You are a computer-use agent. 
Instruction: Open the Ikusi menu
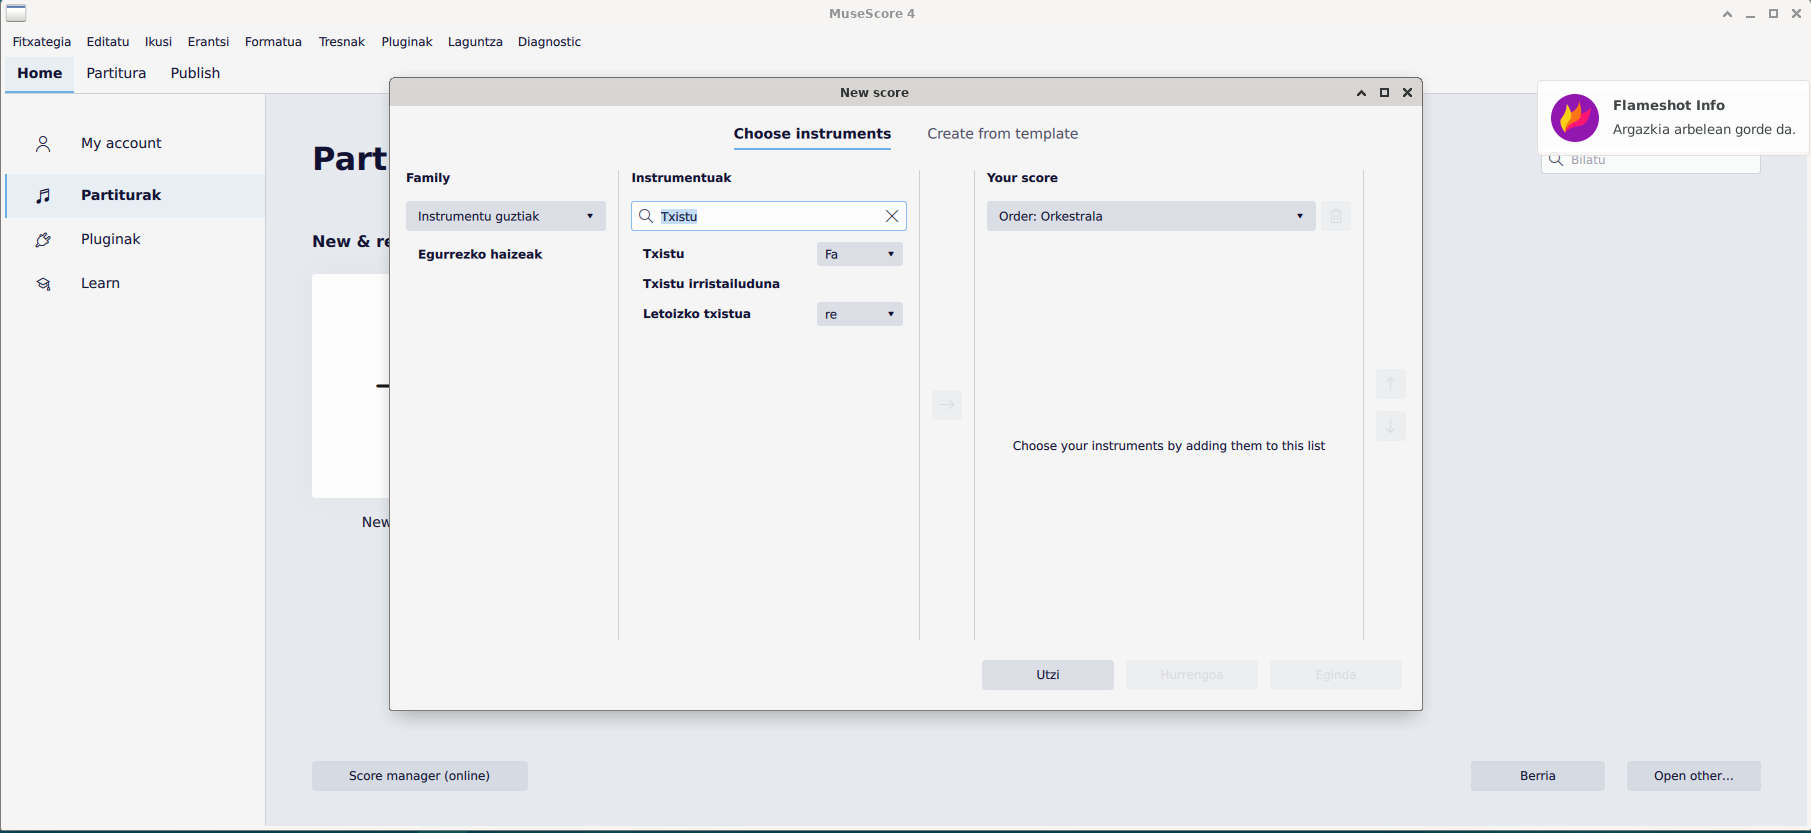(x=158, y=42)
